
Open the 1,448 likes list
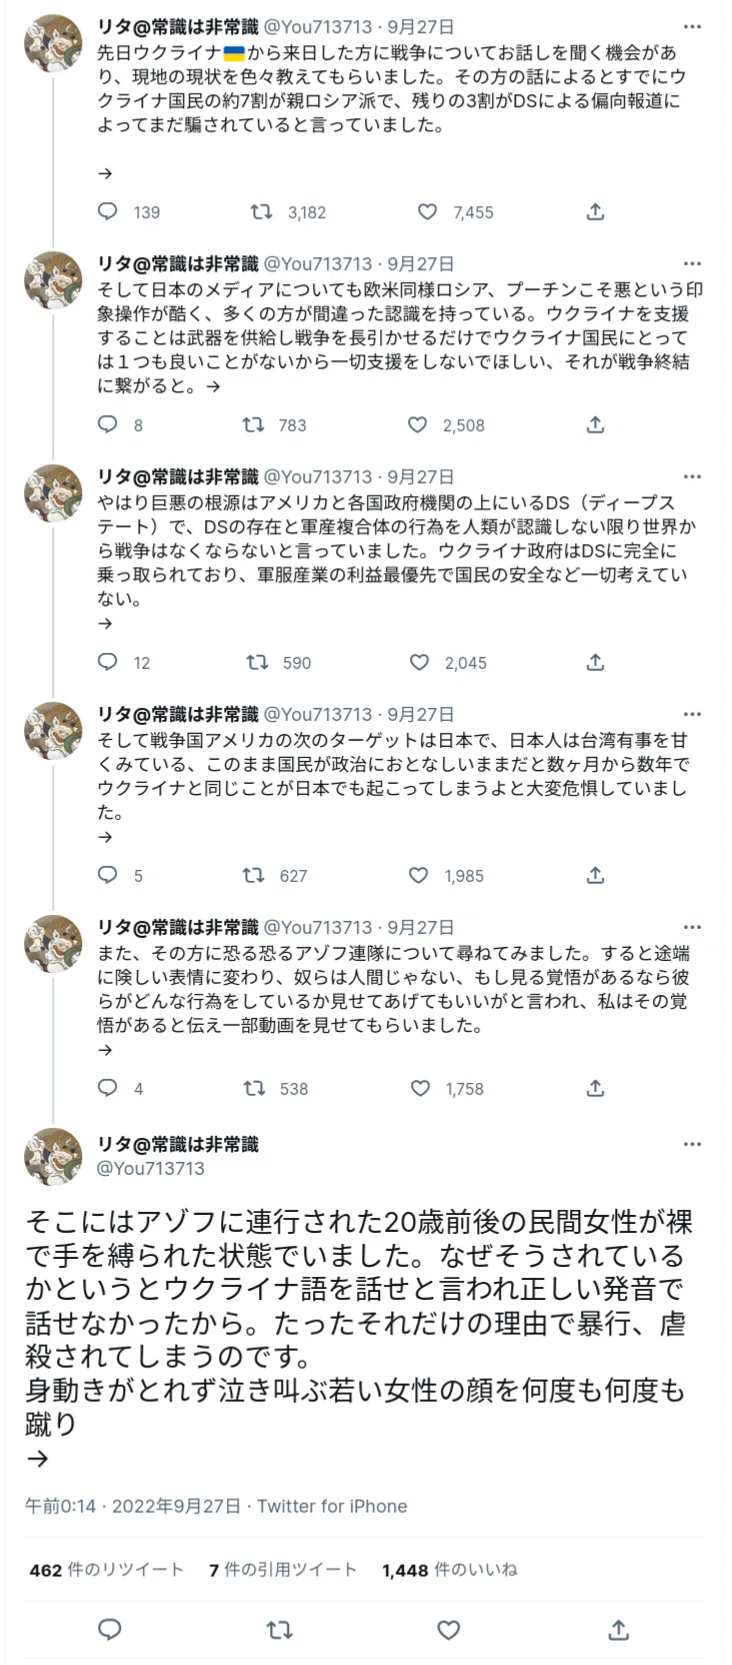coord(449,1570)
